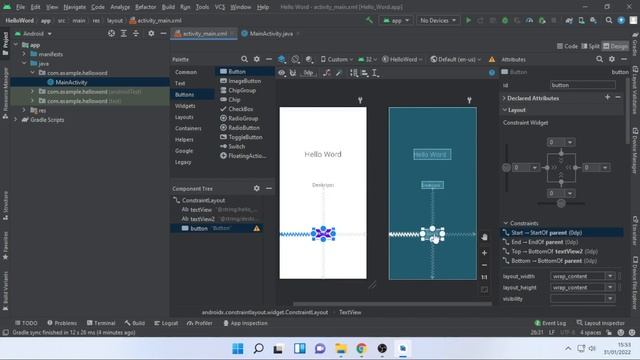Open the Guidelines tool in designer toolbar
The image size is (640, 360).
pos(375,73)
